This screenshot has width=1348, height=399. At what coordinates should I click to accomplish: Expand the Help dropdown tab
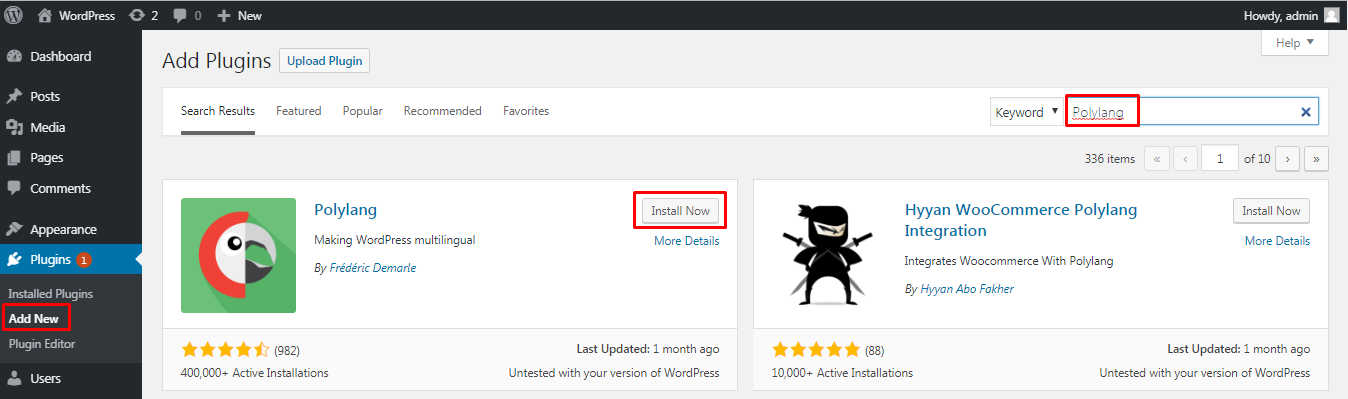[1294, 43]
